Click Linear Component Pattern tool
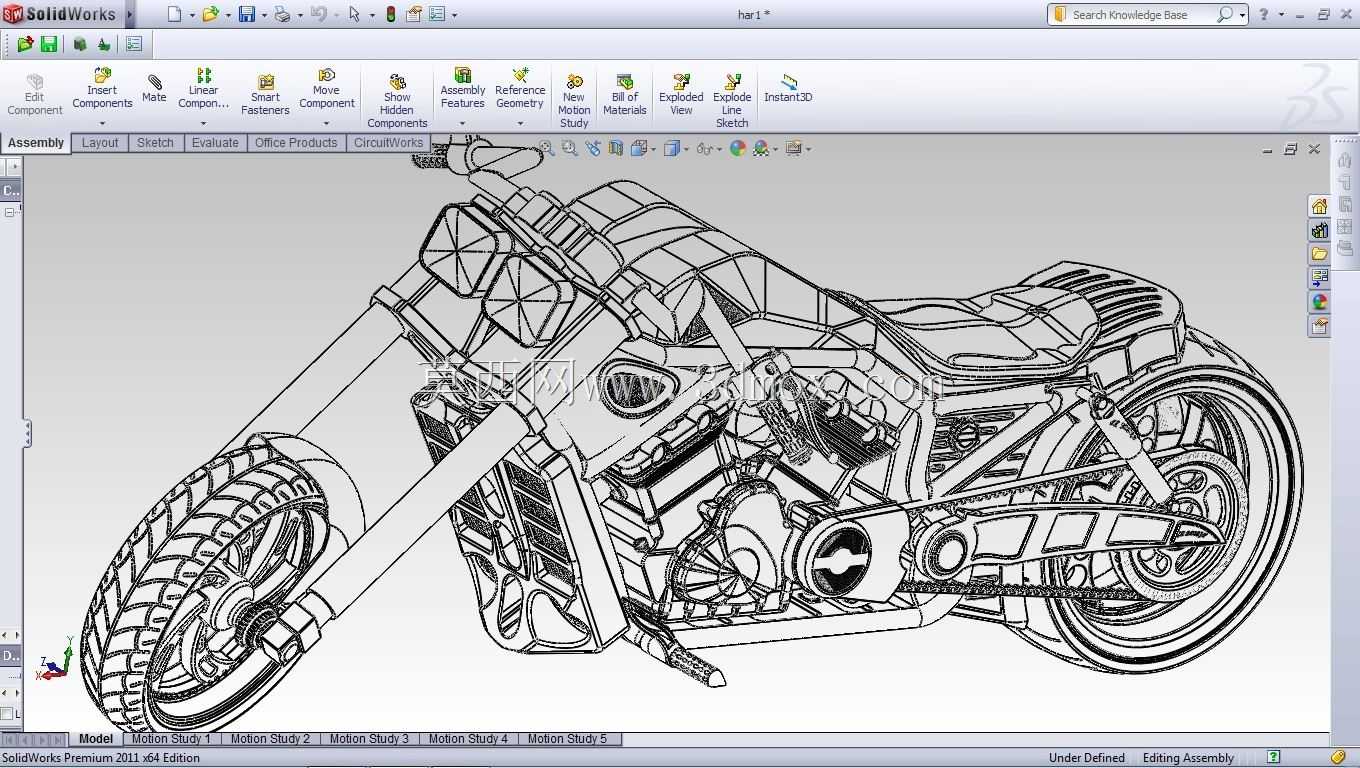The height and width of the screenshot is (768, 1360). tap(203, 89)
